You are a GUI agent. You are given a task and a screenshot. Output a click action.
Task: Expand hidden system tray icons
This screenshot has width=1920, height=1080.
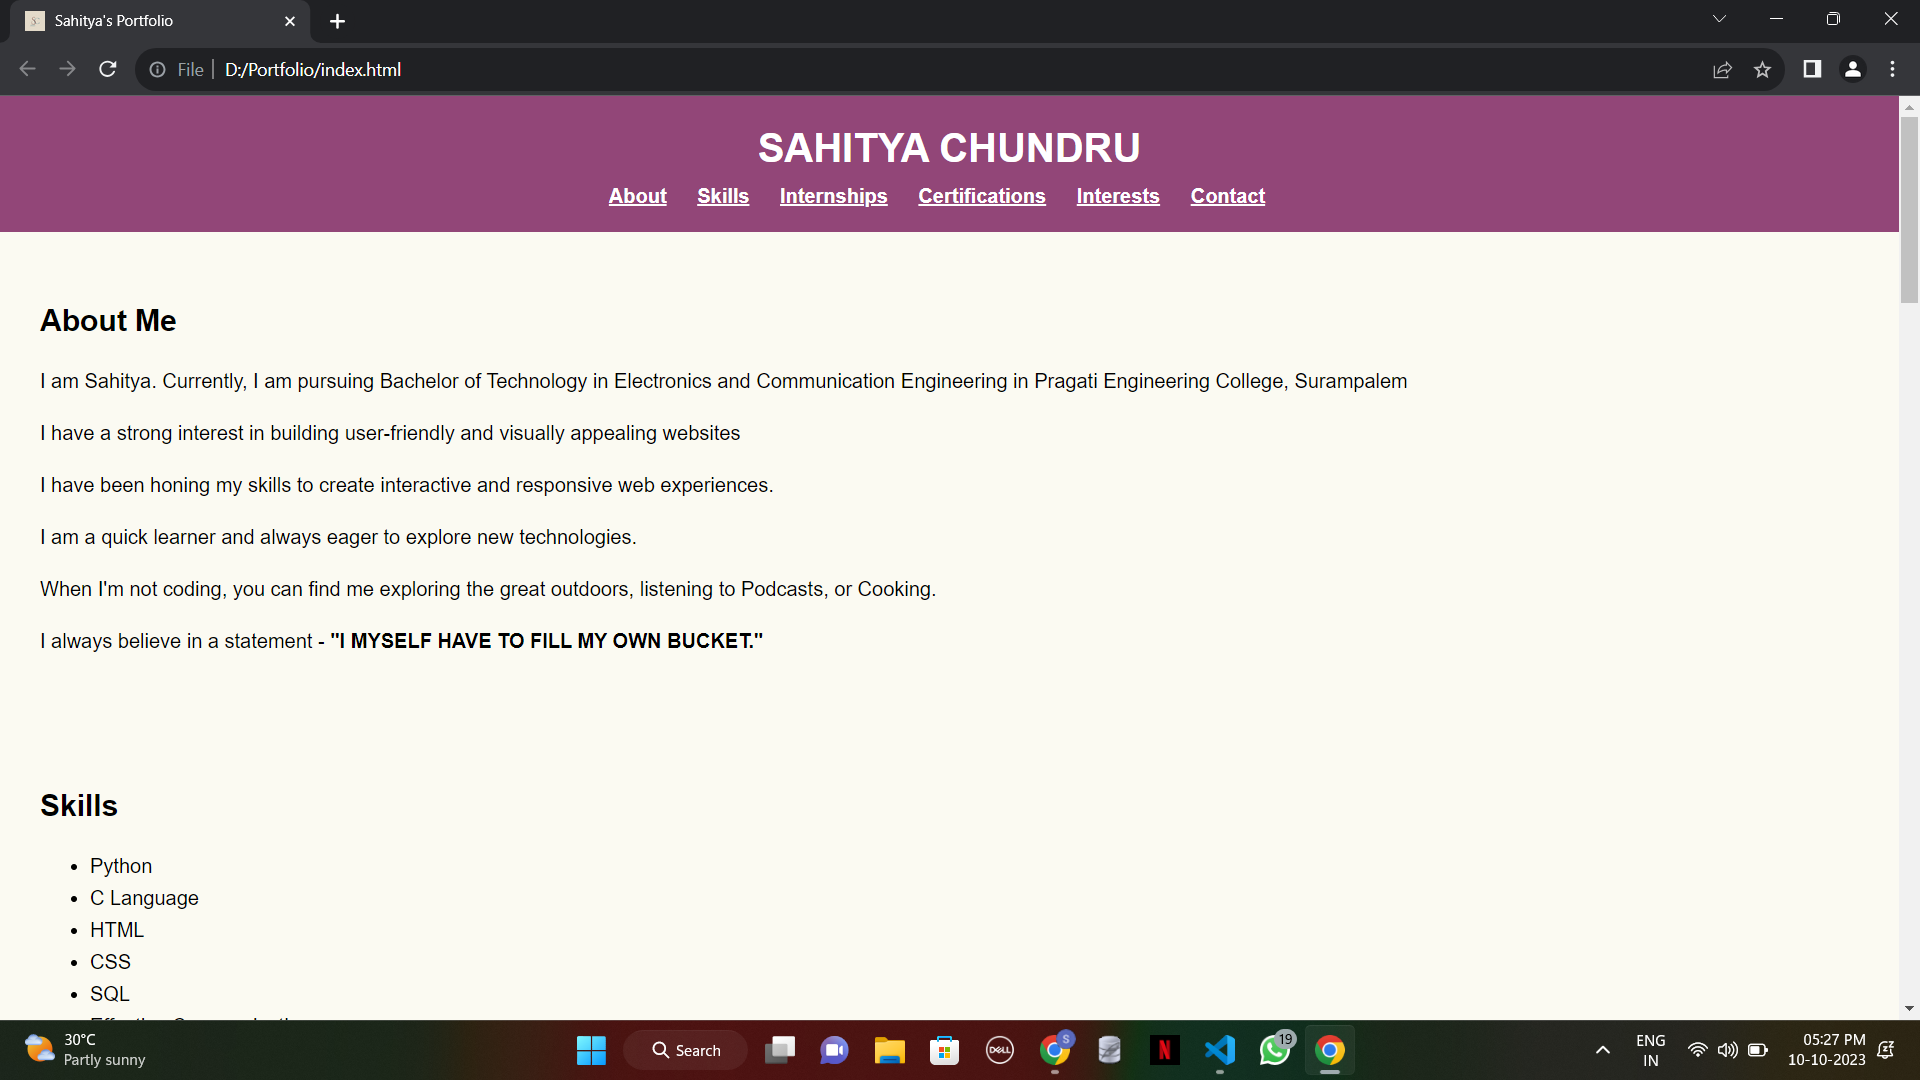tap(1602, 1050)
